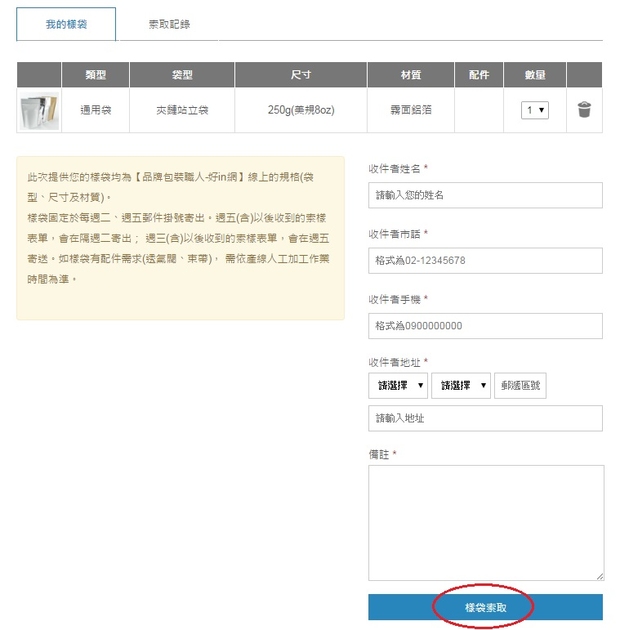Open the 數量 quantity dropdown
620x630 pixels.
[535, 110]
